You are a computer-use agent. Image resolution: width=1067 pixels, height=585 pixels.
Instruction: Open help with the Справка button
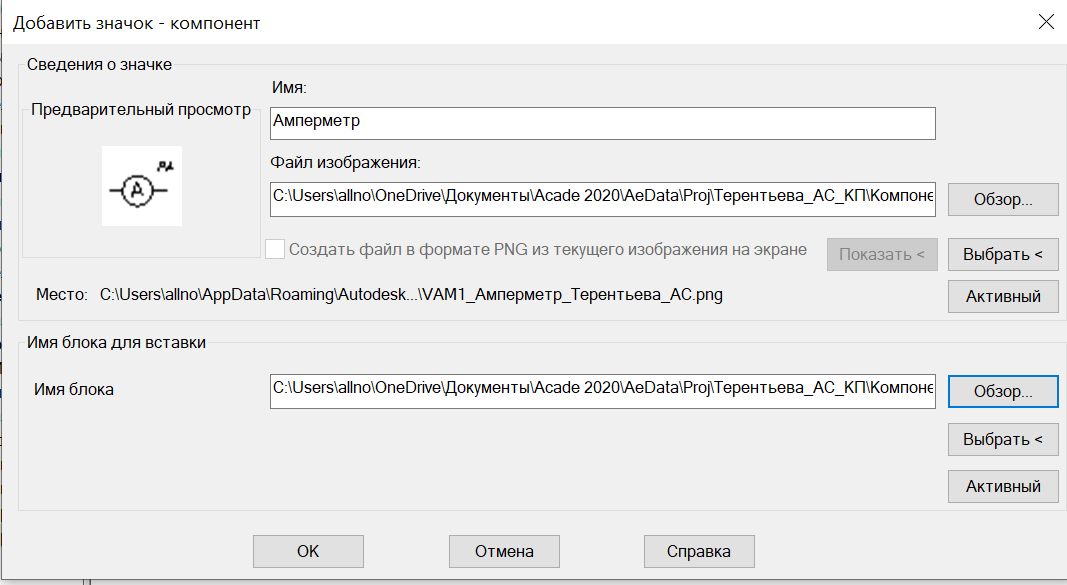[x=699, y=551]
